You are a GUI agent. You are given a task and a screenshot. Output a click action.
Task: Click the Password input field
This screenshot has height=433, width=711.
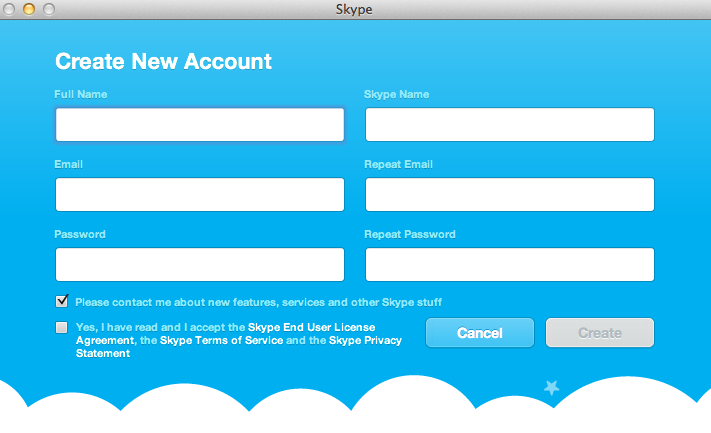click(200, 264)
